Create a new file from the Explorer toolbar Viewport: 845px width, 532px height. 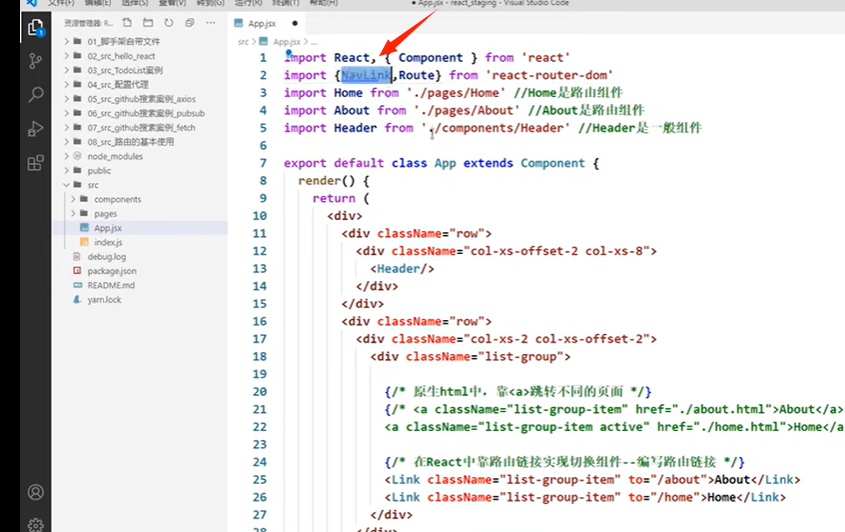(127, 23)
